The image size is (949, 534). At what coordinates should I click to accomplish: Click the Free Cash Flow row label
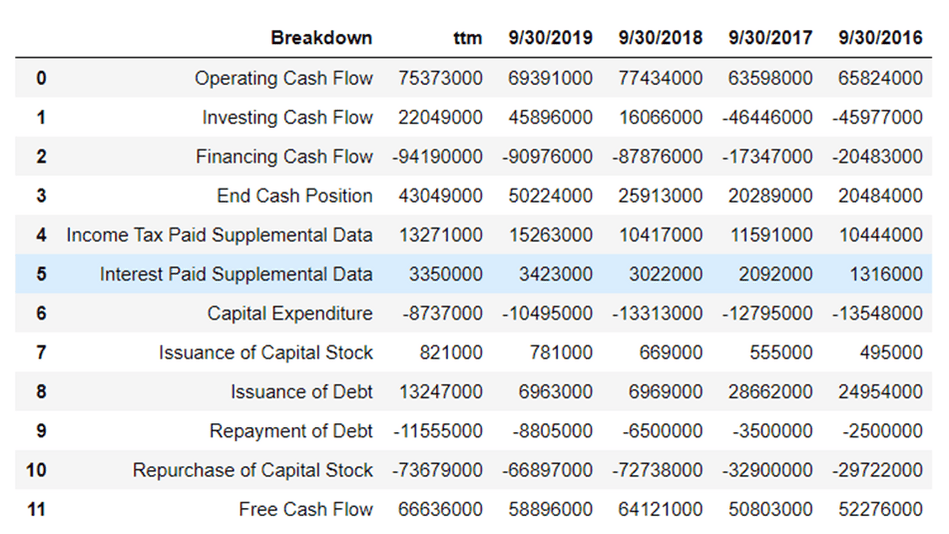click(305, 509)
